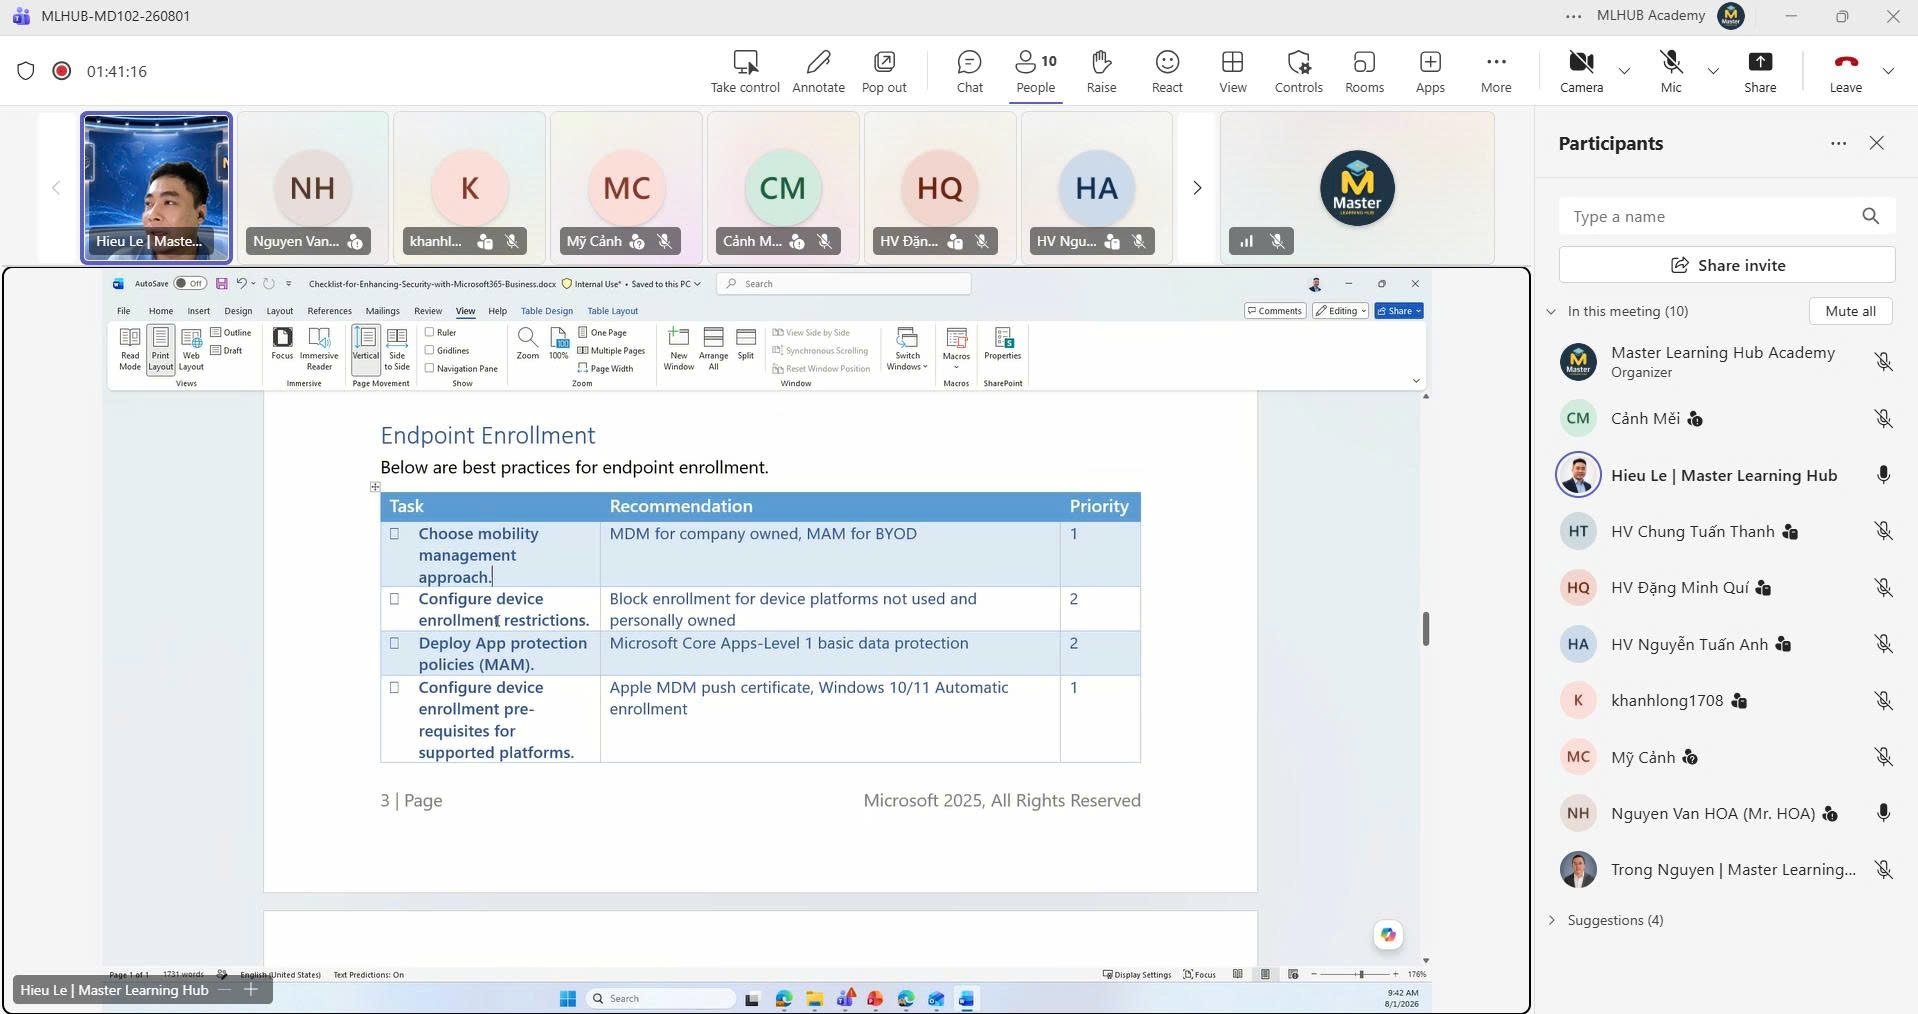Enable Focus mode in Word ribbon

click(x=282, y=344)
